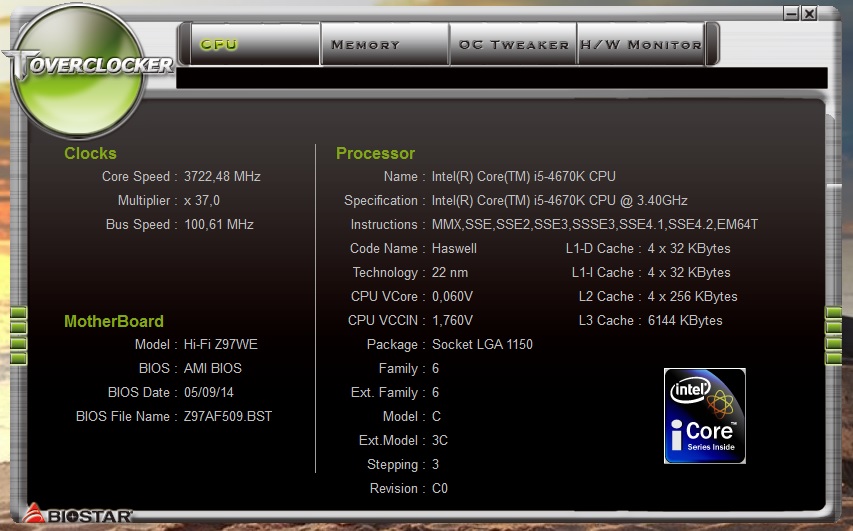853x531 pixels.
Task: Click the green indicator bars on right edge
Action: (x=834, y=335)
